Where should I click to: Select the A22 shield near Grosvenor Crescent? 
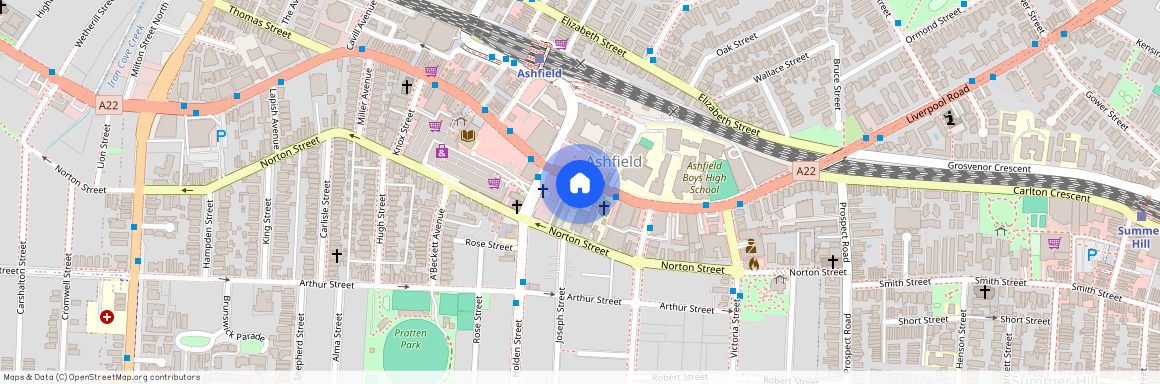click(806, 171)
